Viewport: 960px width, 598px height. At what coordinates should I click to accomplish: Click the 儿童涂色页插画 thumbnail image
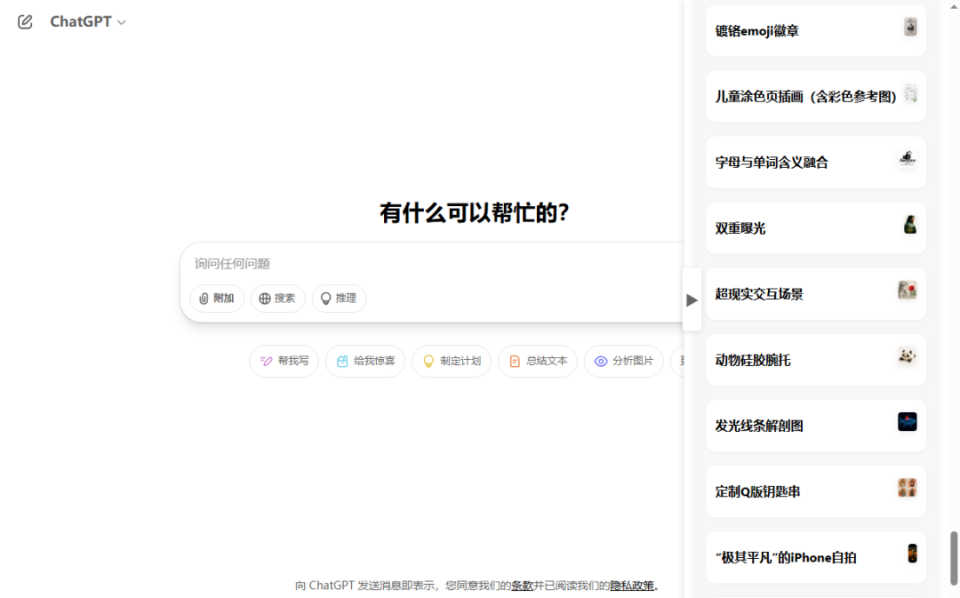coord(910,93)
